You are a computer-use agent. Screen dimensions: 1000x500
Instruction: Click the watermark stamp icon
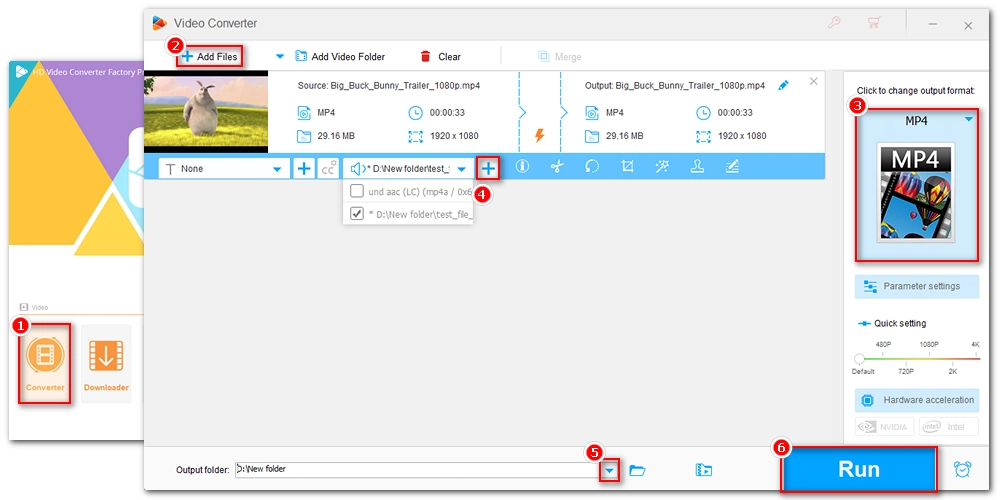(697, 168)
